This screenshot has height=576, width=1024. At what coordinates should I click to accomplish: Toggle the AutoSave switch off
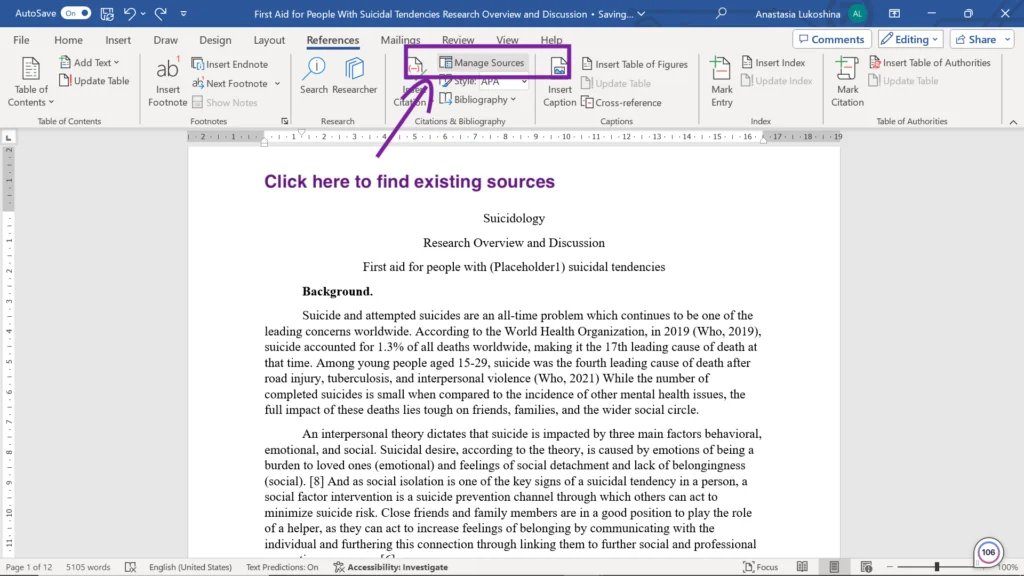coord(75,13)
